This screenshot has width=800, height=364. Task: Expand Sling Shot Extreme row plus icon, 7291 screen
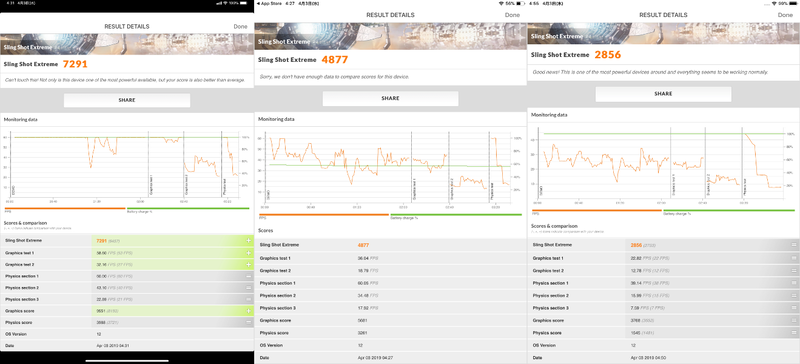(248, 240)
